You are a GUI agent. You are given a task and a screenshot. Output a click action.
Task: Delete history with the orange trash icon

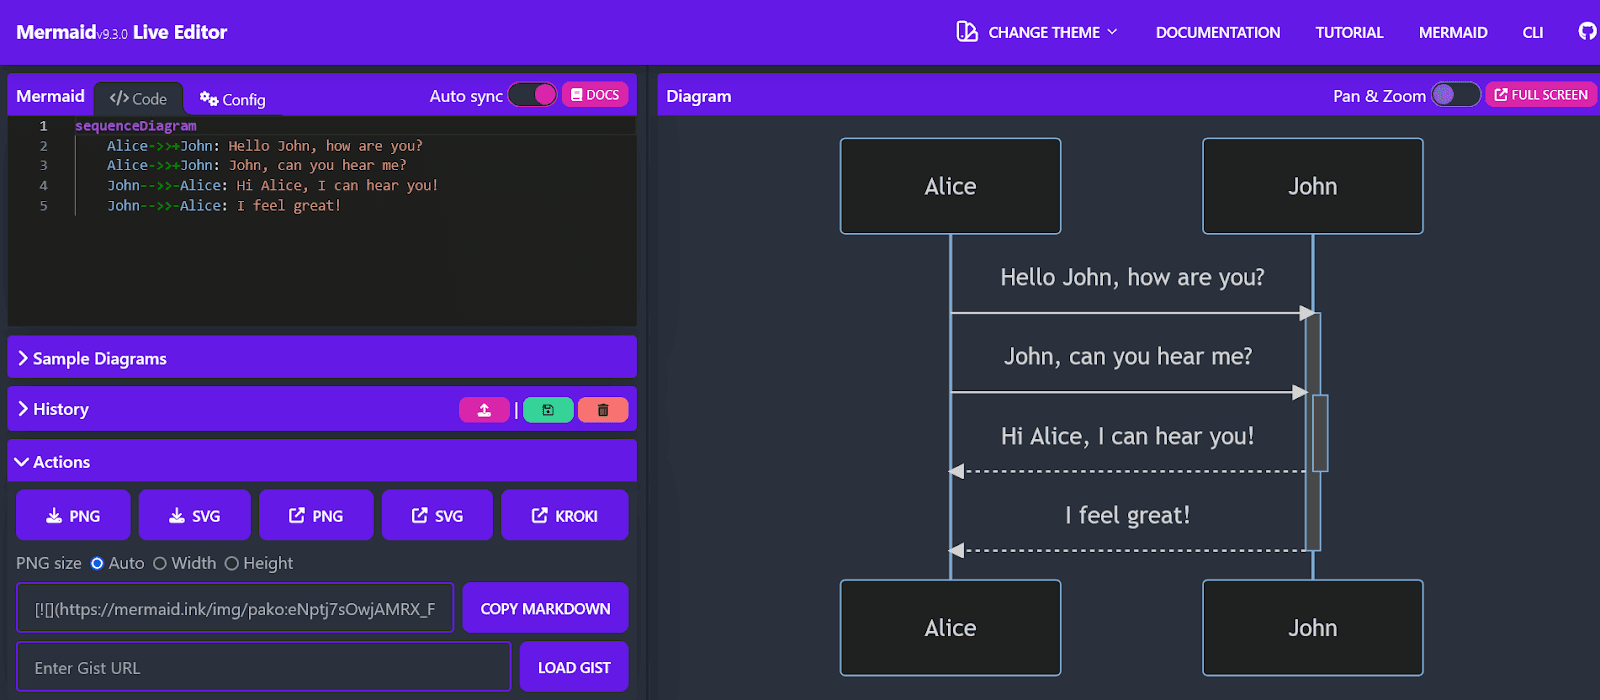pyautogui.click(x=603, y=410)
